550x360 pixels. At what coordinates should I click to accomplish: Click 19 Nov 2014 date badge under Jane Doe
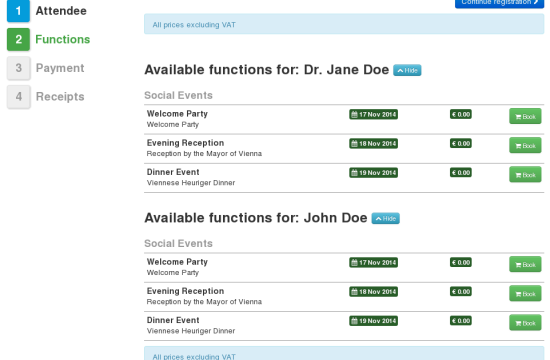(374, 173)
